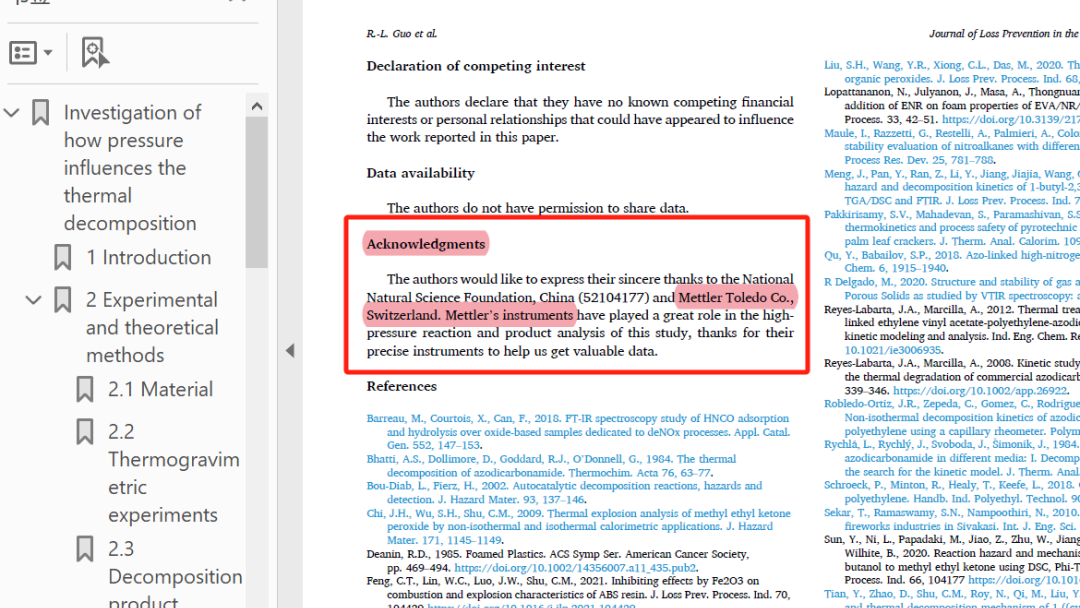Open the doi.org/10.1002/app.26922 link
This screenshot has height=608, width=1080.
pos(980,390)
